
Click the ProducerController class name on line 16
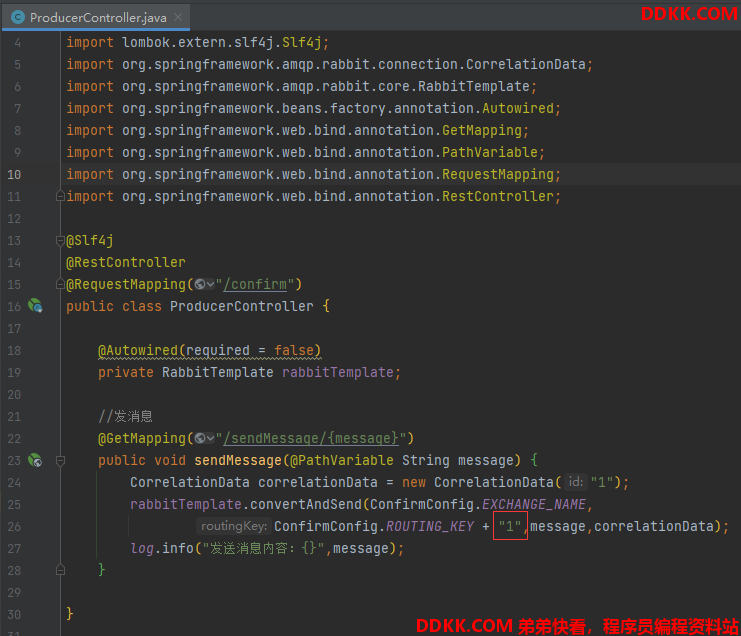click(241, 306)
